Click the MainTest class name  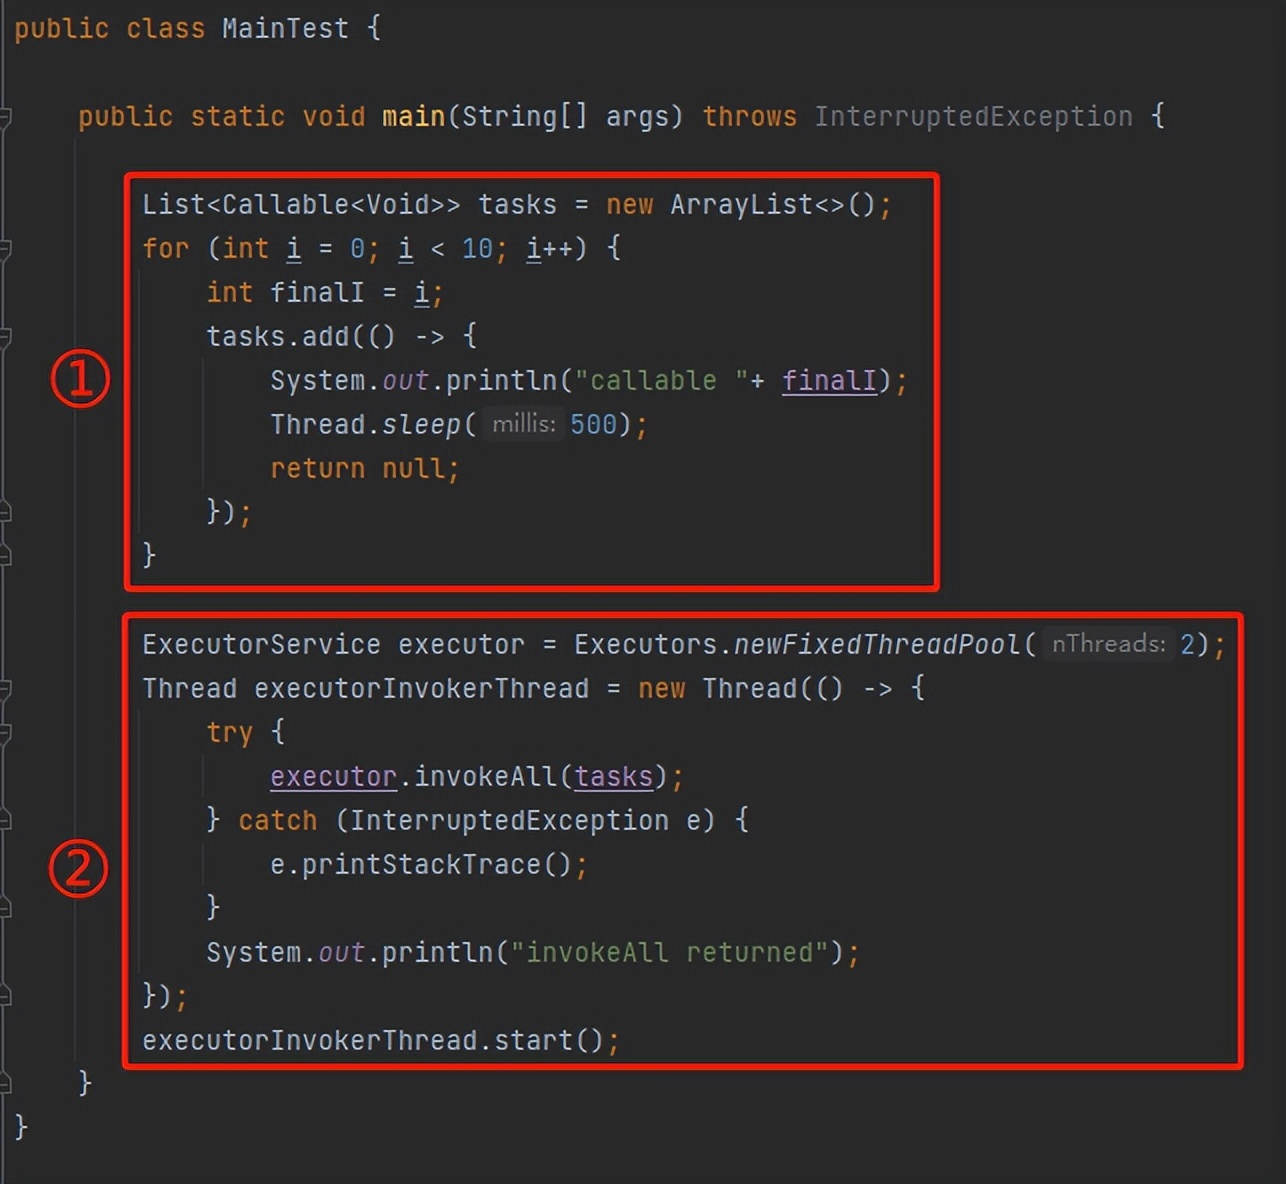click(x=285, y=28)
